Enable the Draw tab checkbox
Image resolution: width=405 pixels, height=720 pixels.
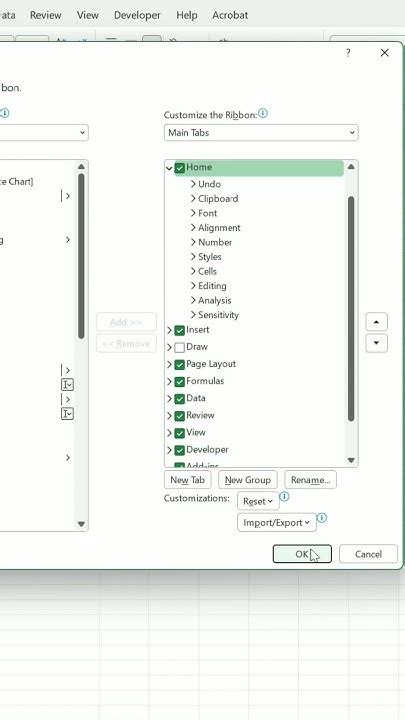tap(180, 347)
